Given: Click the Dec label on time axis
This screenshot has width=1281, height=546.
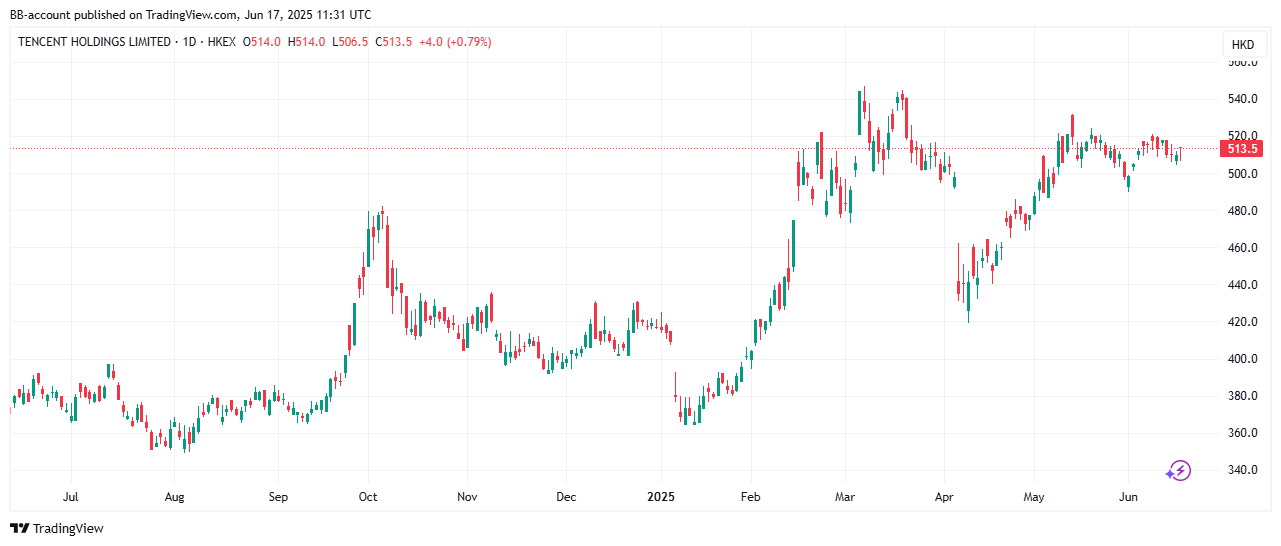Looking at the screenshot, I should pos(566,496).
